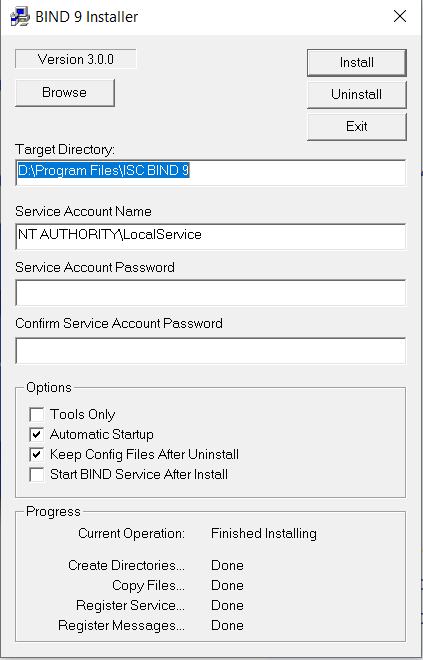423x660 pixels.
Task: Click the Install button
Action: tap(356, 63)
